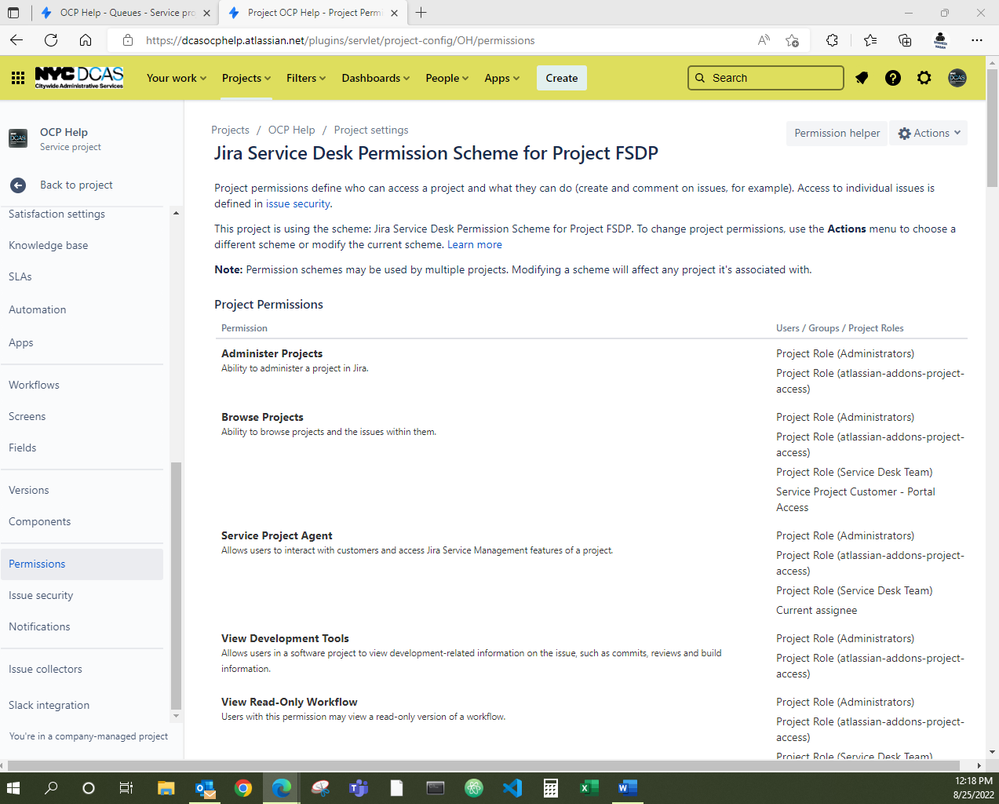The width and height of the screenshot is (999, 804).
Task: Open a new browser tab
Action: coord(421,13)
